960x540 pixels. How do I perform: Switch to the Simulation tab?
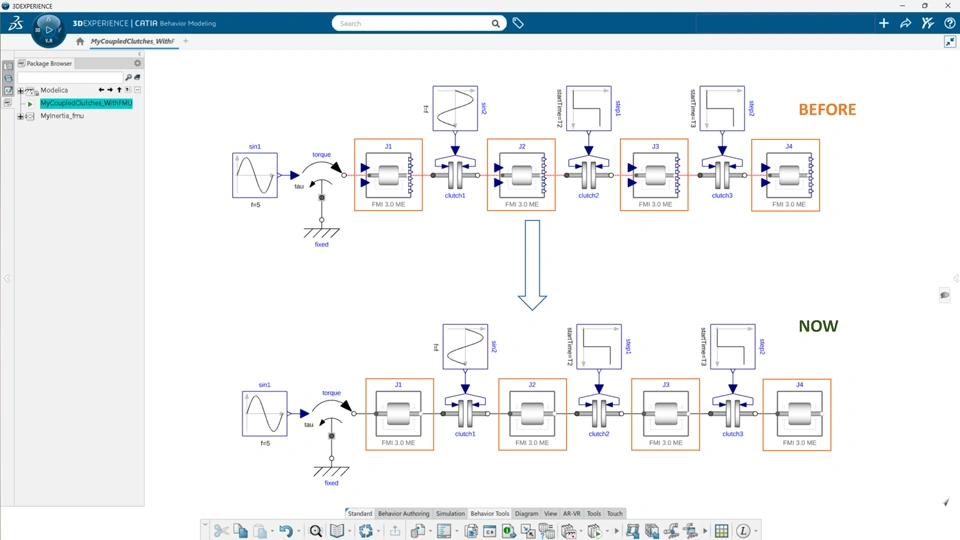pos(450,514)
